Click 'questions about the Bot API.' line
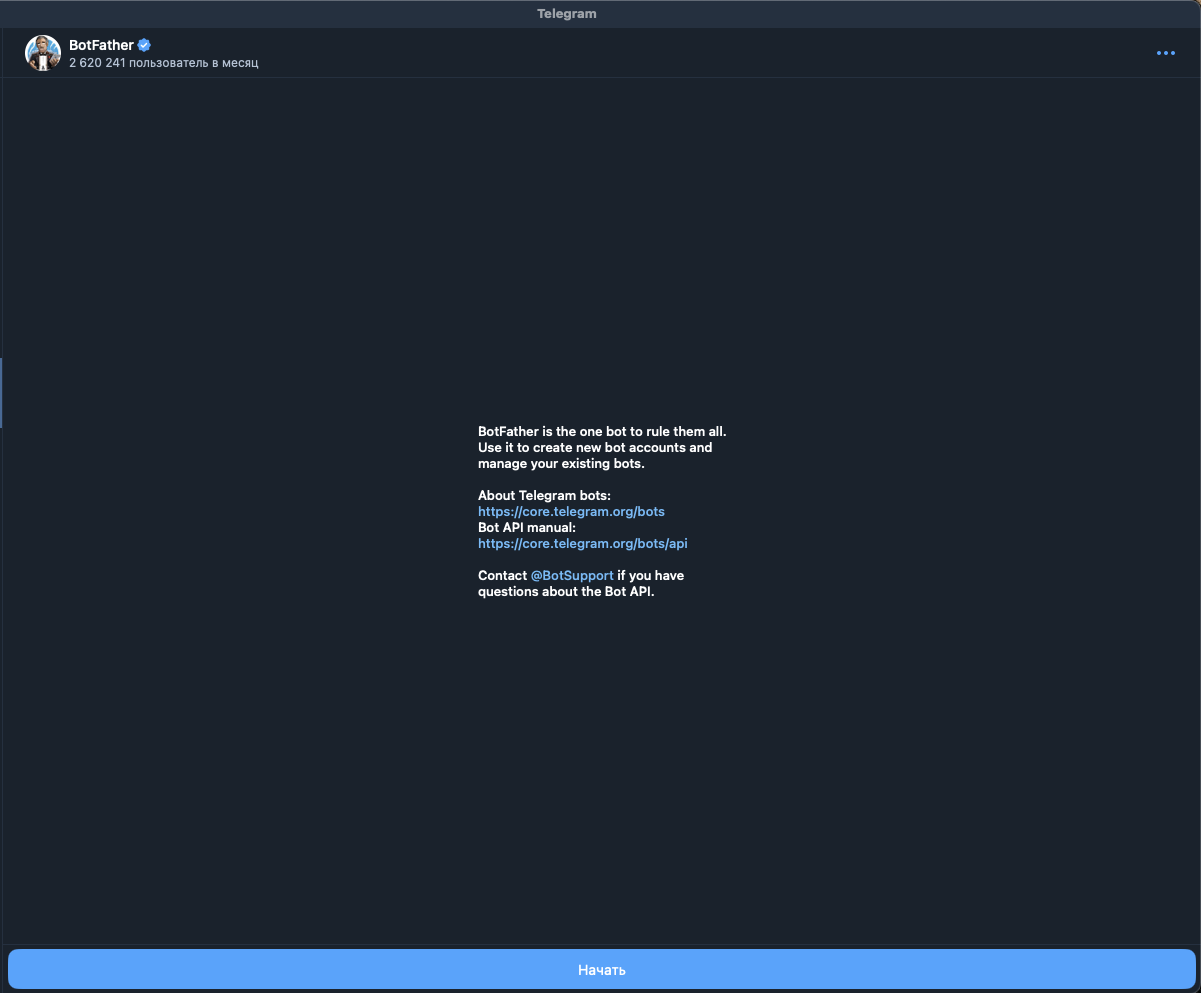 (x=566, y=591)
